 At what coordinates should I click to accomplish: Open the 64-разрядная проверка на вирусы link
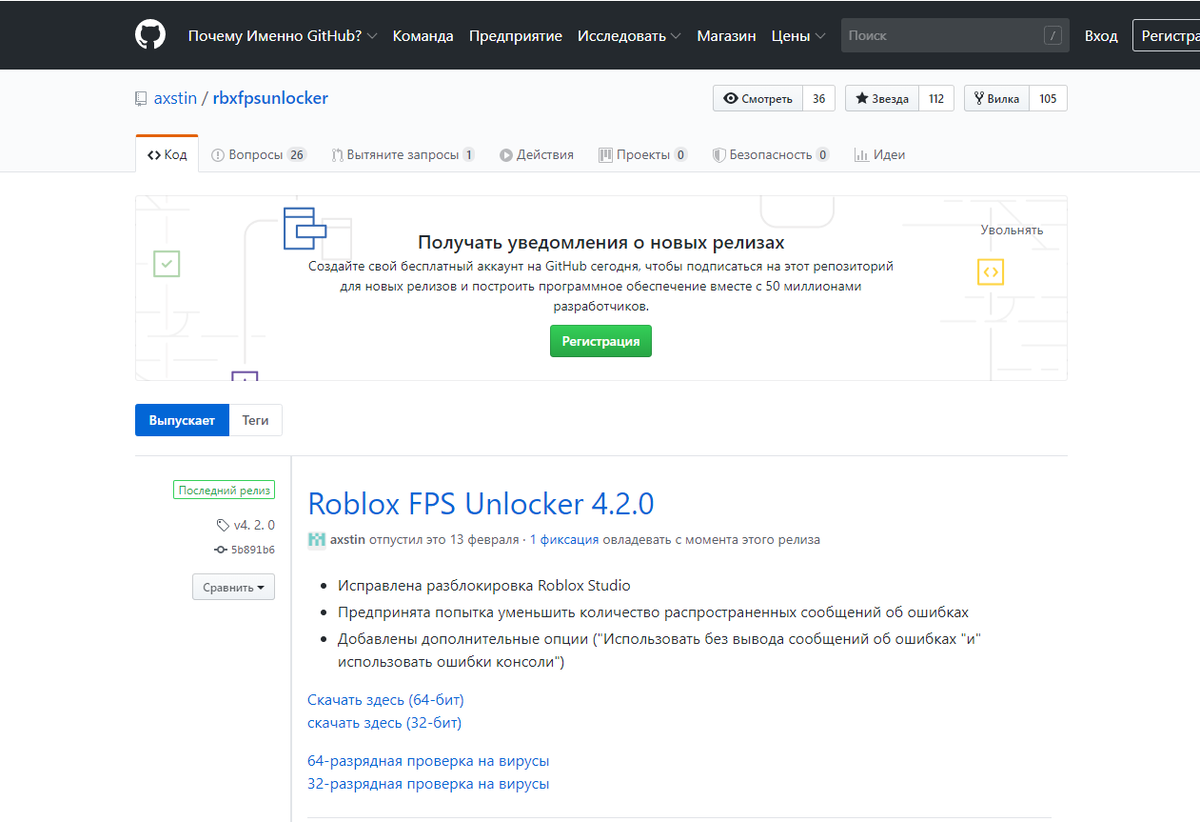pos(429,761)
